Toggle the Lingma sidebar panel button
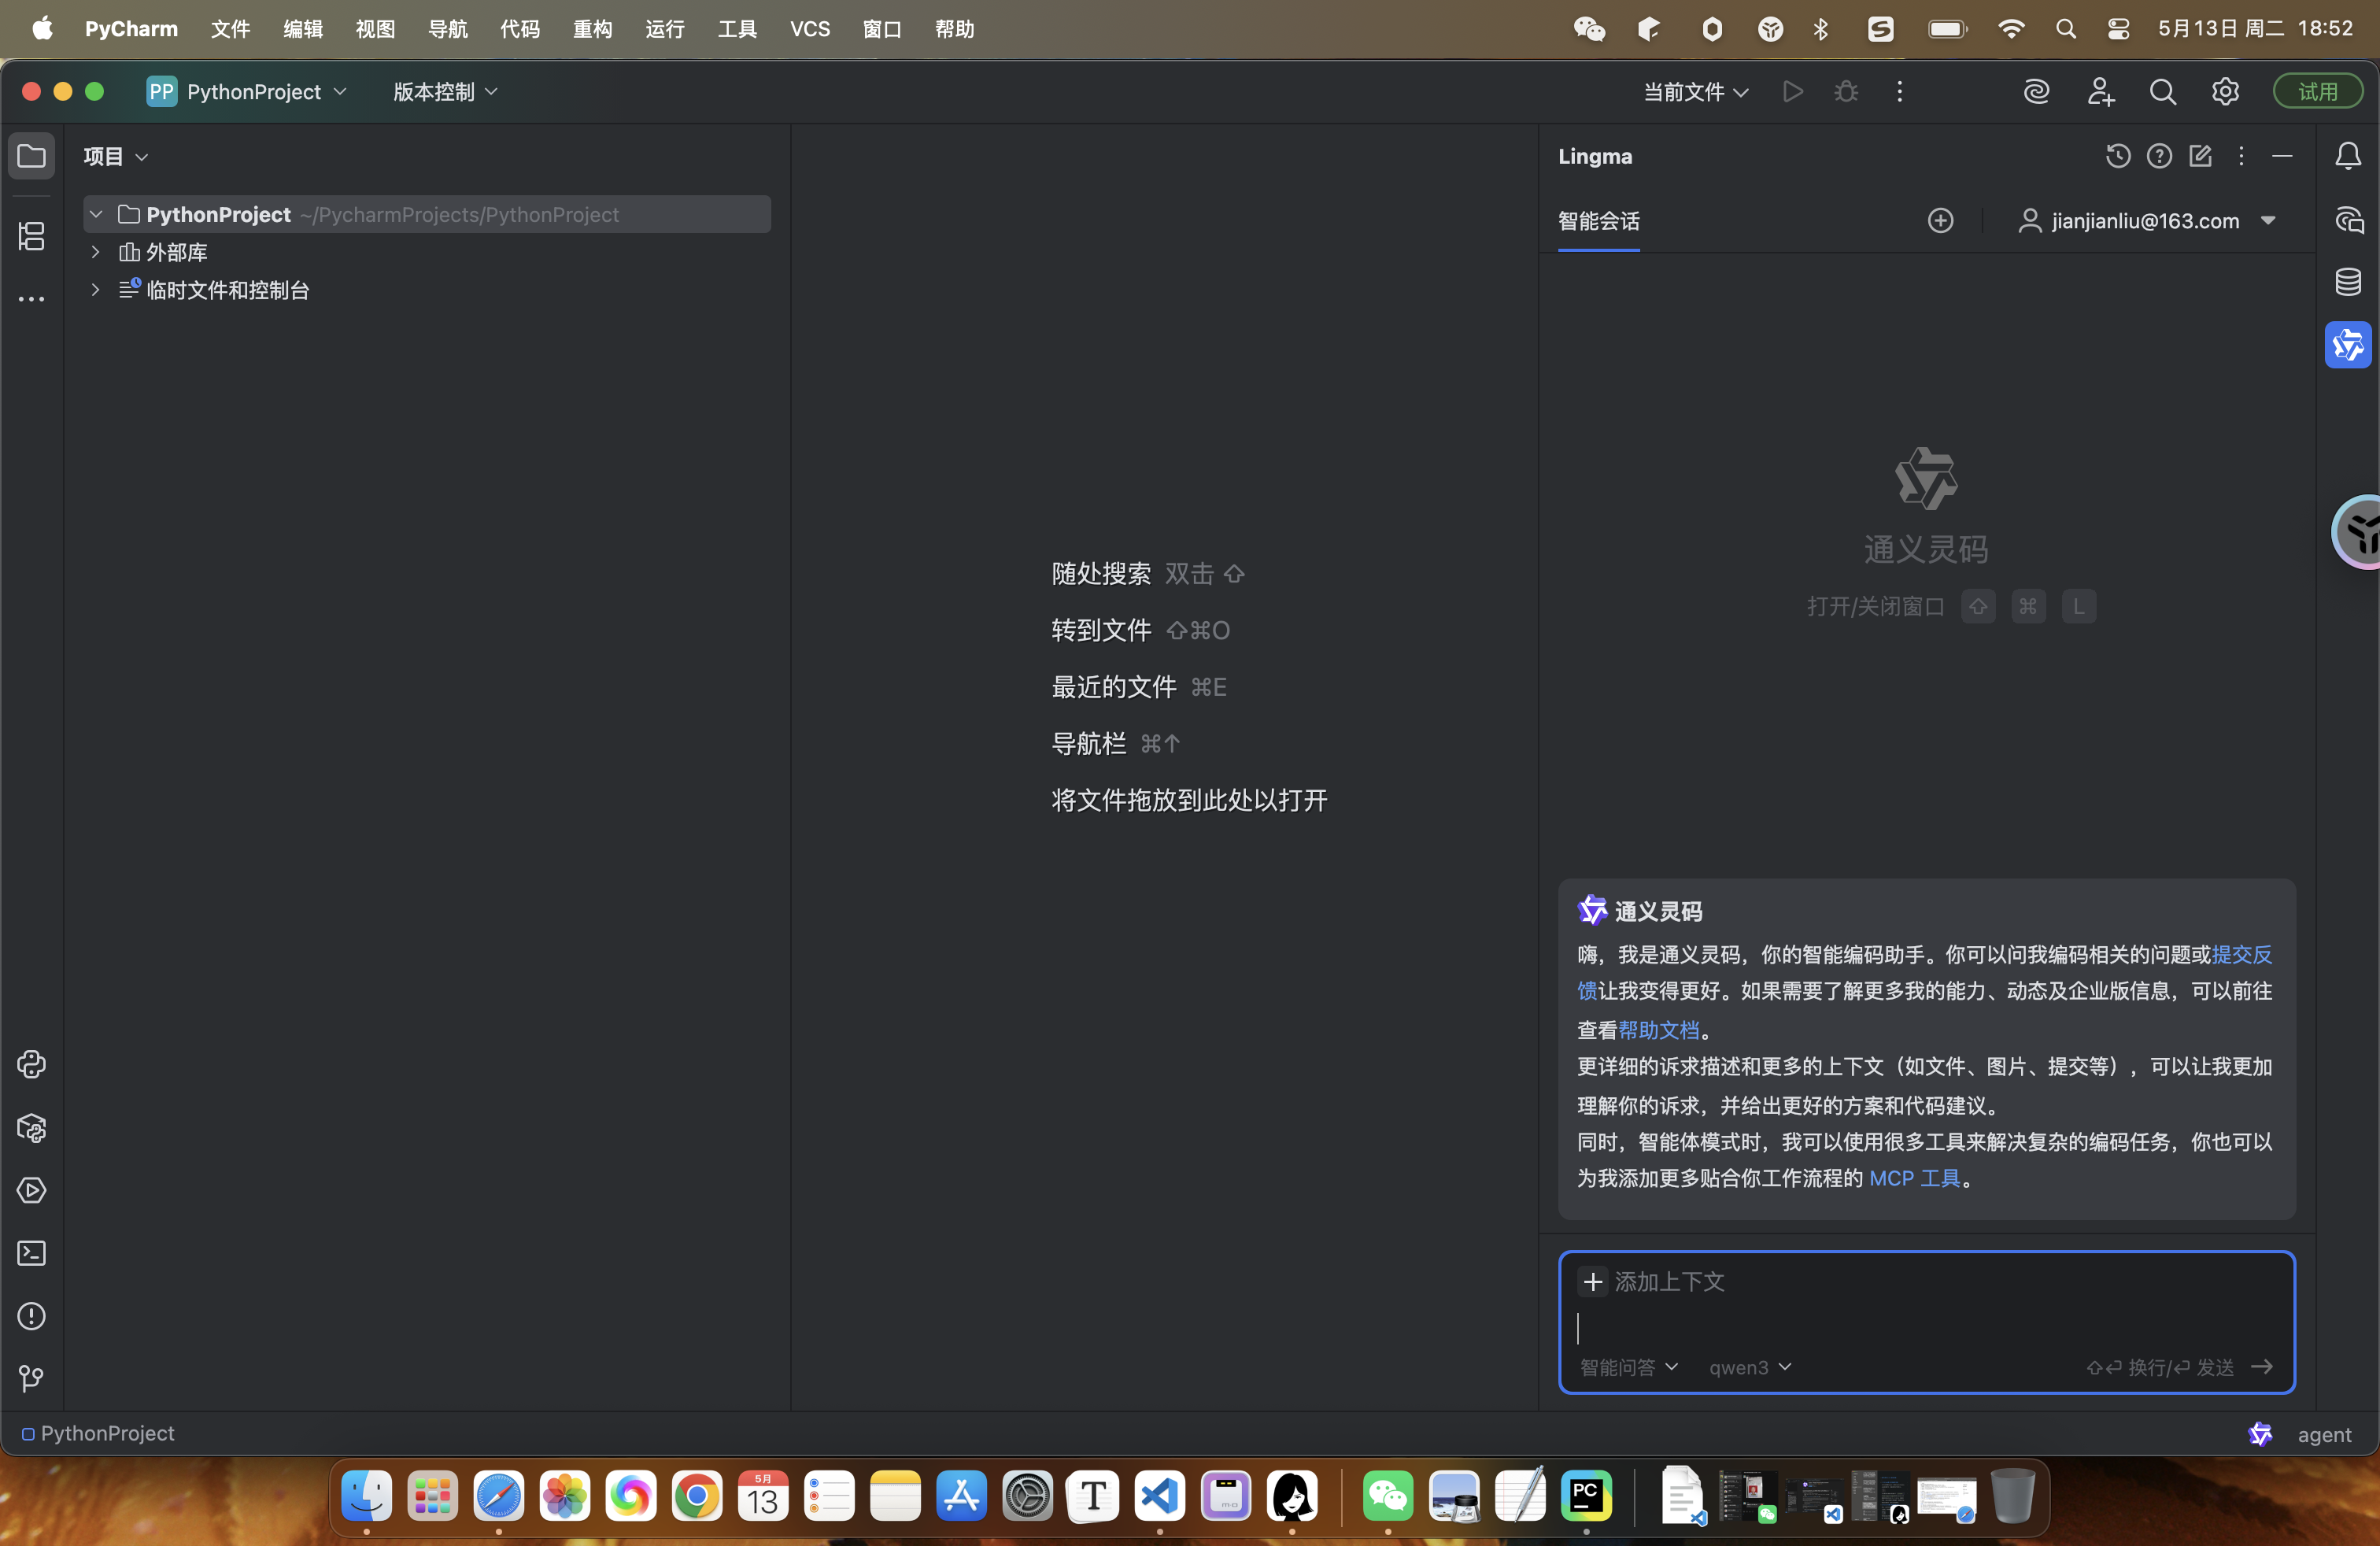 (x=2348, y=345)
